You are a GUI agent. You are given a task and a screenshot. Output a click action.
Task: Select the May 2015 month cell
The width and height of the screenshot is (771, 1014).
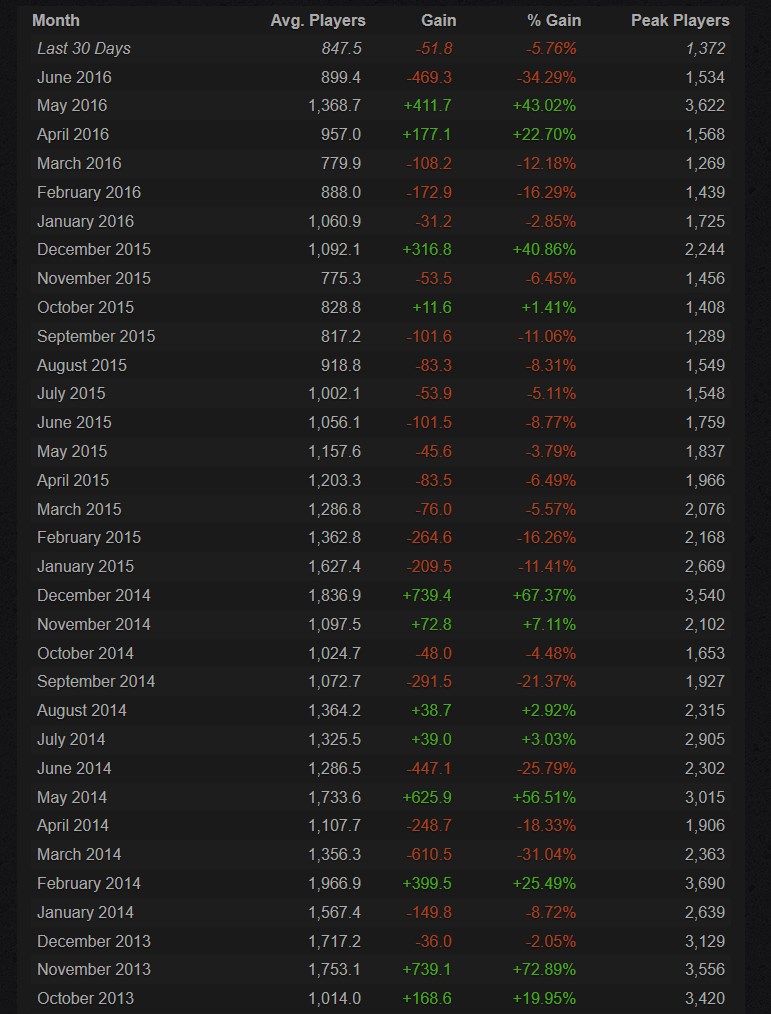tap(72, 451)
